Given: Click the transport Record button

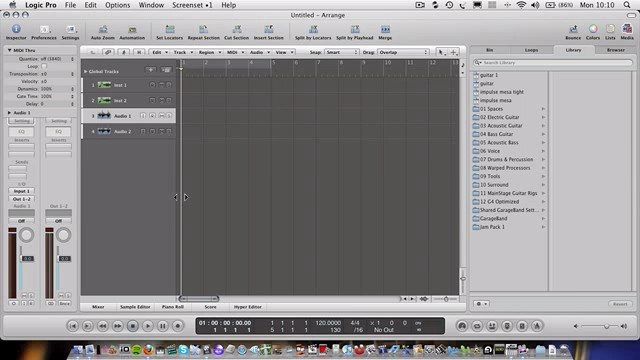Looking at the screenshot, I should pos(178,326).
